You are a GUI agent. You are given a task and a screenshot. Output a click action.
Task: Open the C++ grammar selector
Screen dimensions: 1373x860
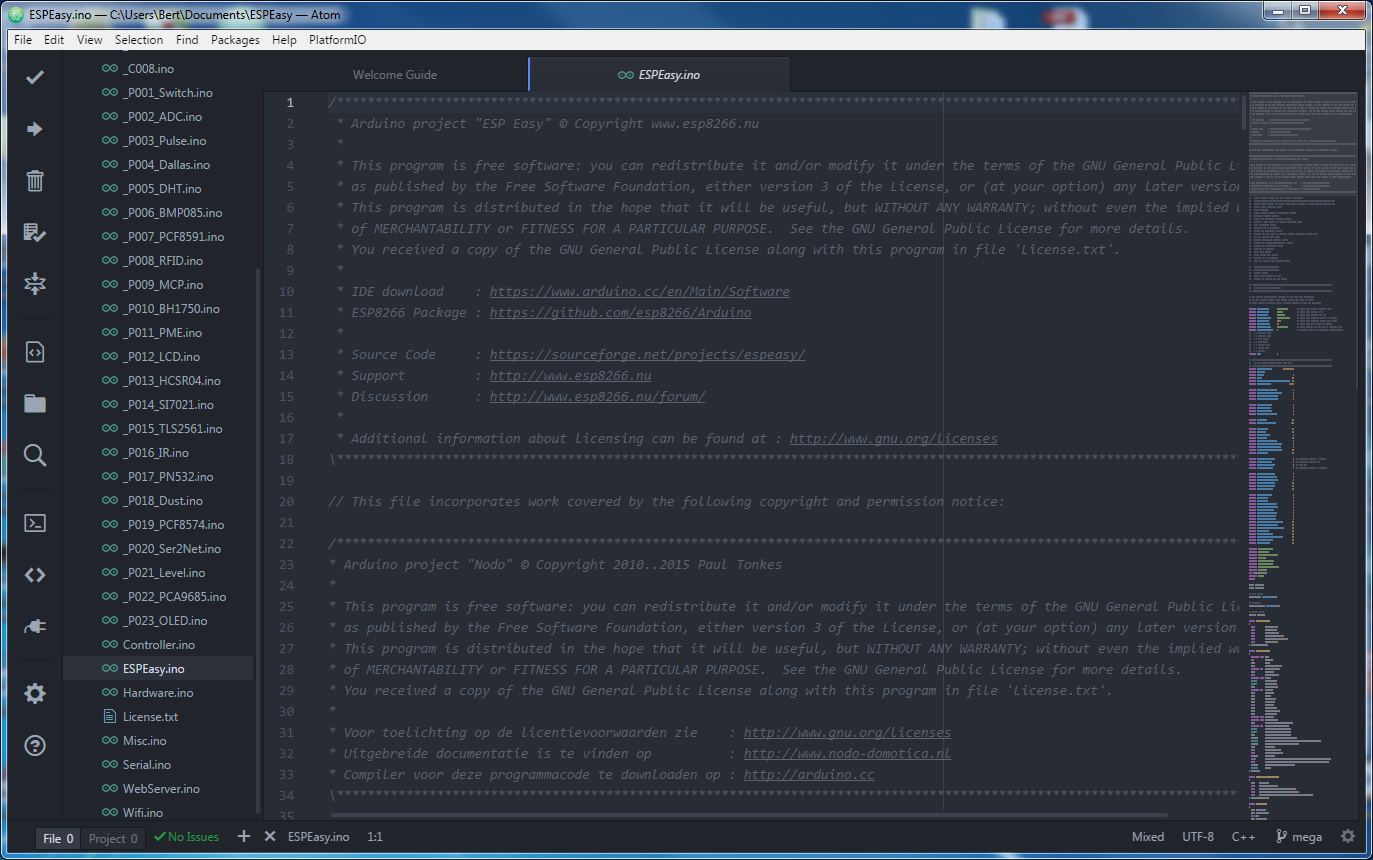(1243, 837)
